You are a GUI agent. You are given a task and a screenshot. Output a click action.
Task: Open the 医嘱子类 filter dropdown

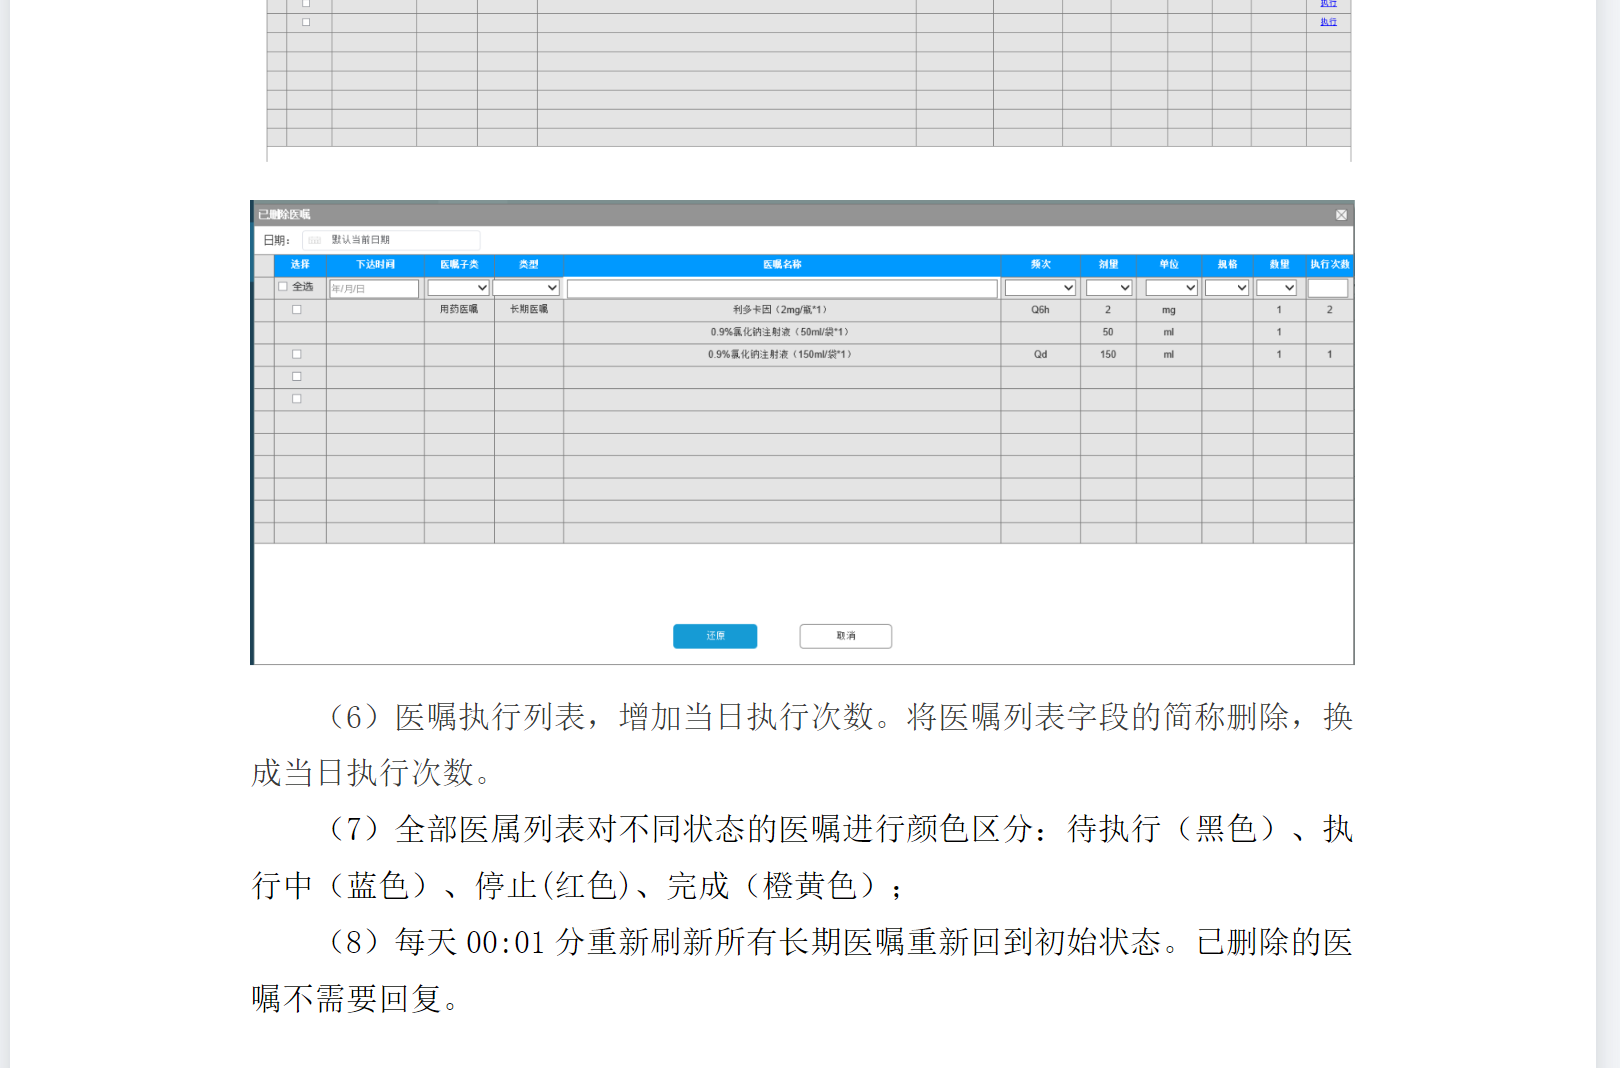click(x=458, y=288)
